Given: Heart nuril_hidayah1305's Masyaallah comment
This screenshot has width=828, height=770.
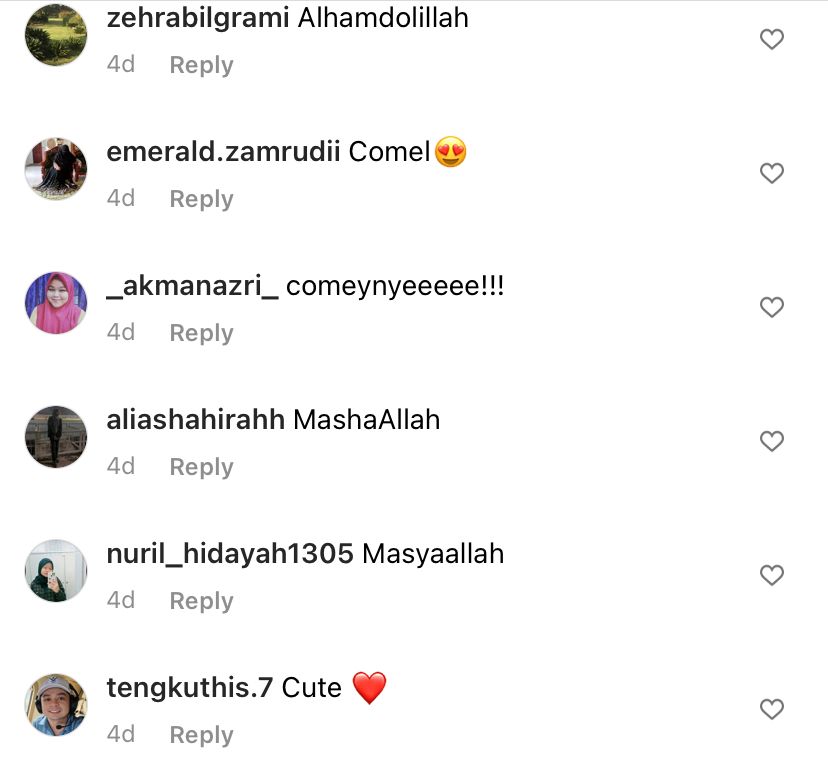Looking at the screenshot, I should 771,575.
